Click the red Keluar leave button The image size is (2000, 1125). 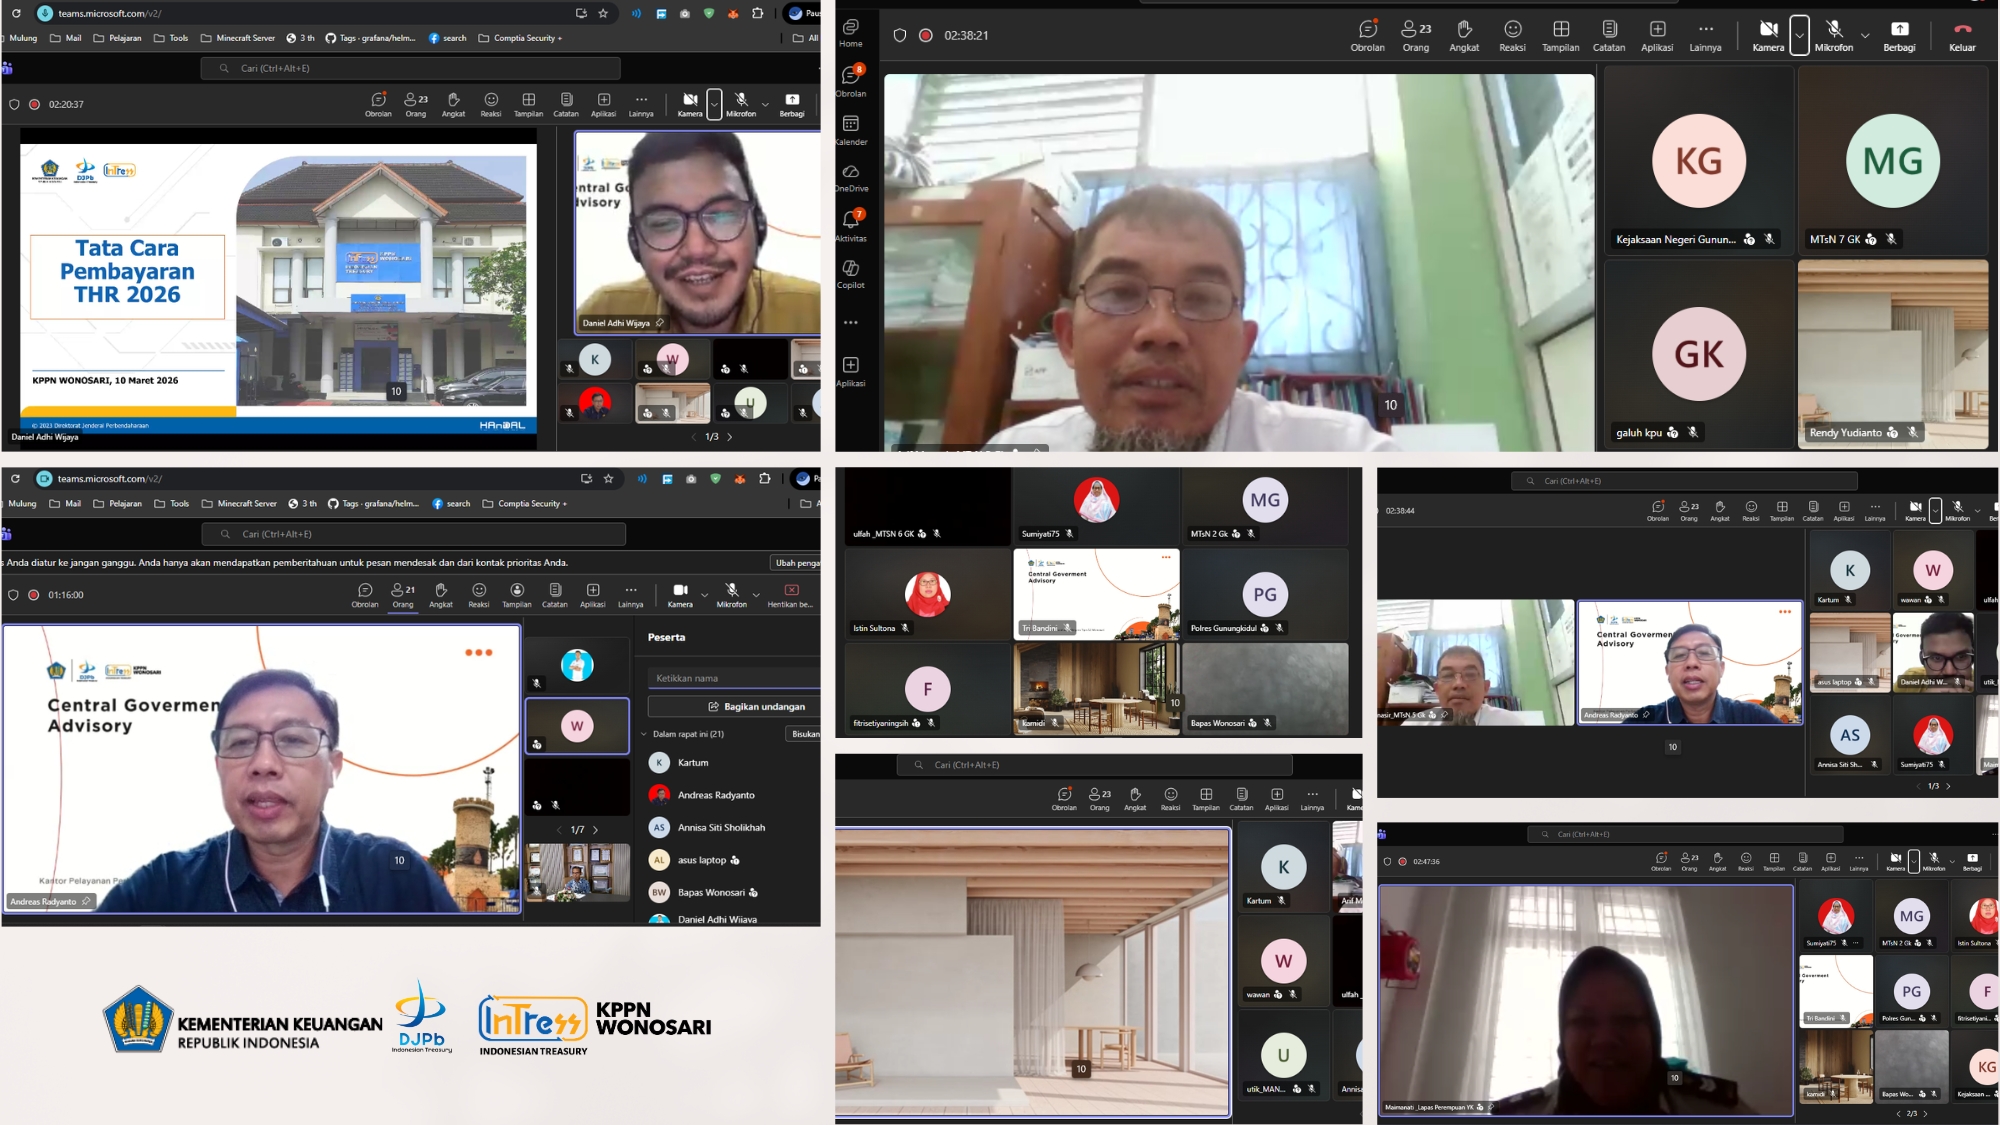tap(1962, 35)
